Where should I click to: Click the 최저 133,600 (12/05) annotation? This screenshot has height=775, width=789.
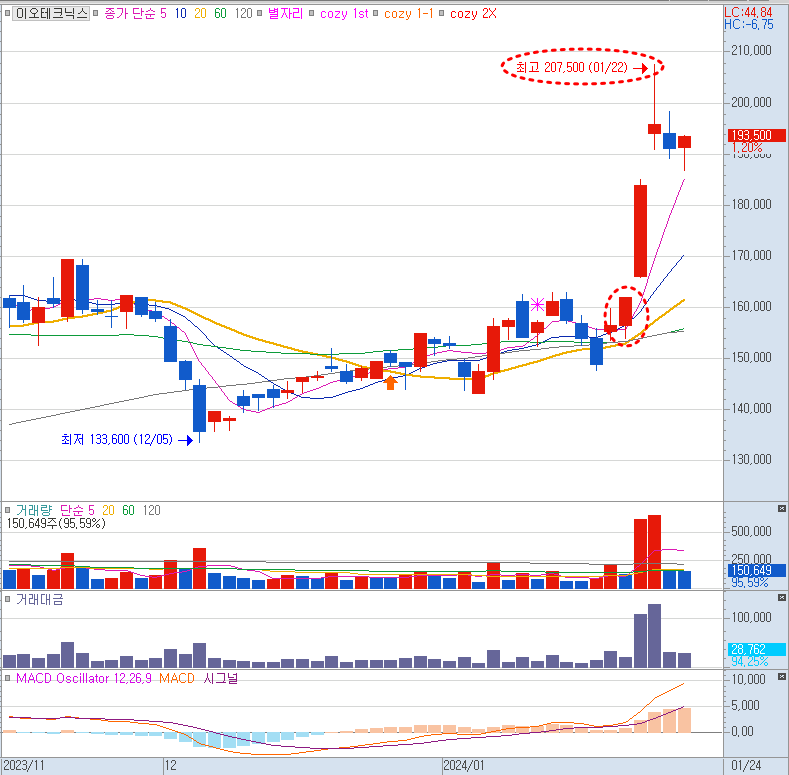(117, 440)
